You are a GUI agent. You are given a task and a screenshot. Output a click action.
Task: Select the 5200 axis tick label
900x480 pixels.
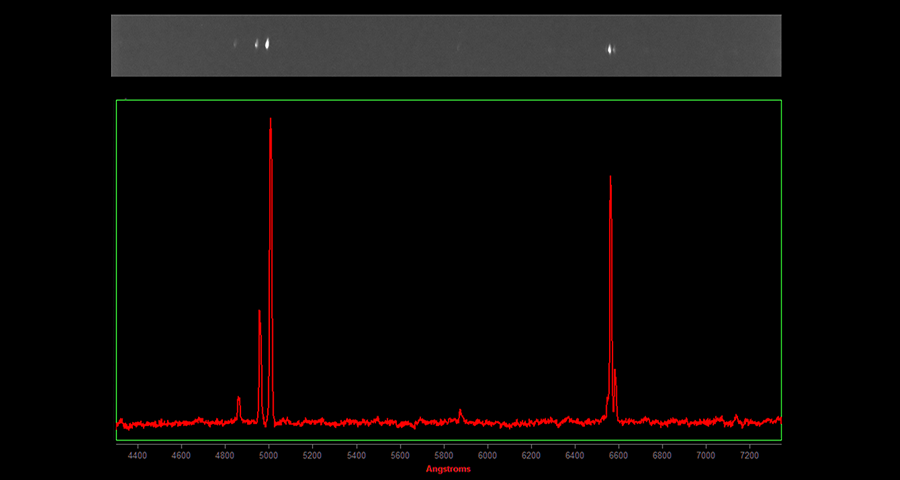312,455
